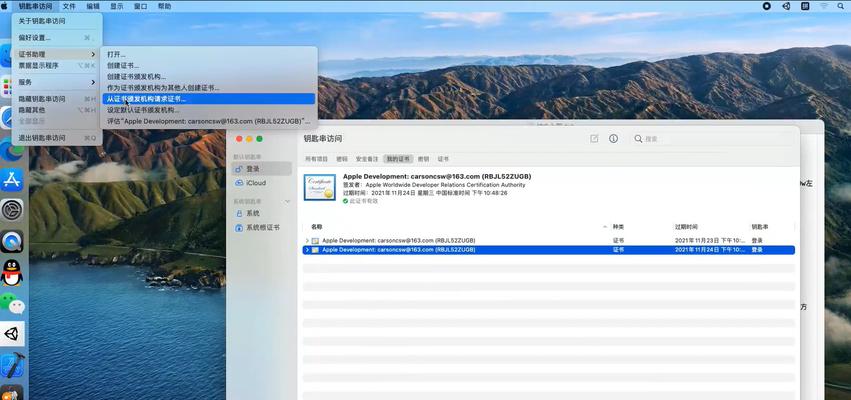The width and height of the screenshot is (851, 400).
Task: Click the 系统 lock icon in sidebar
Action: 239,214
